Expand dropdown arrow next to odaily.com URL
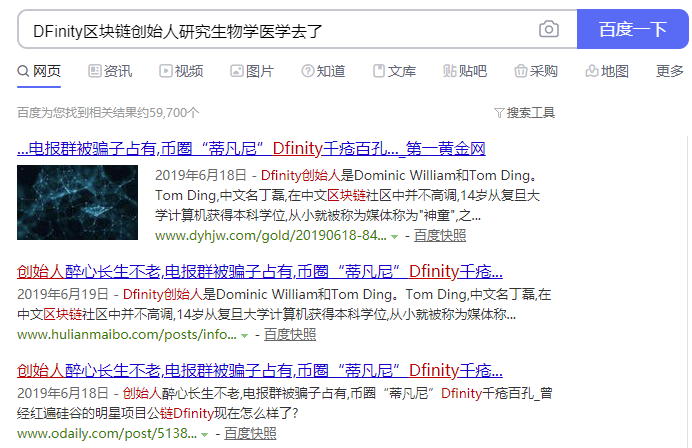This screenshot has height=448, width=692. point(204,435)
